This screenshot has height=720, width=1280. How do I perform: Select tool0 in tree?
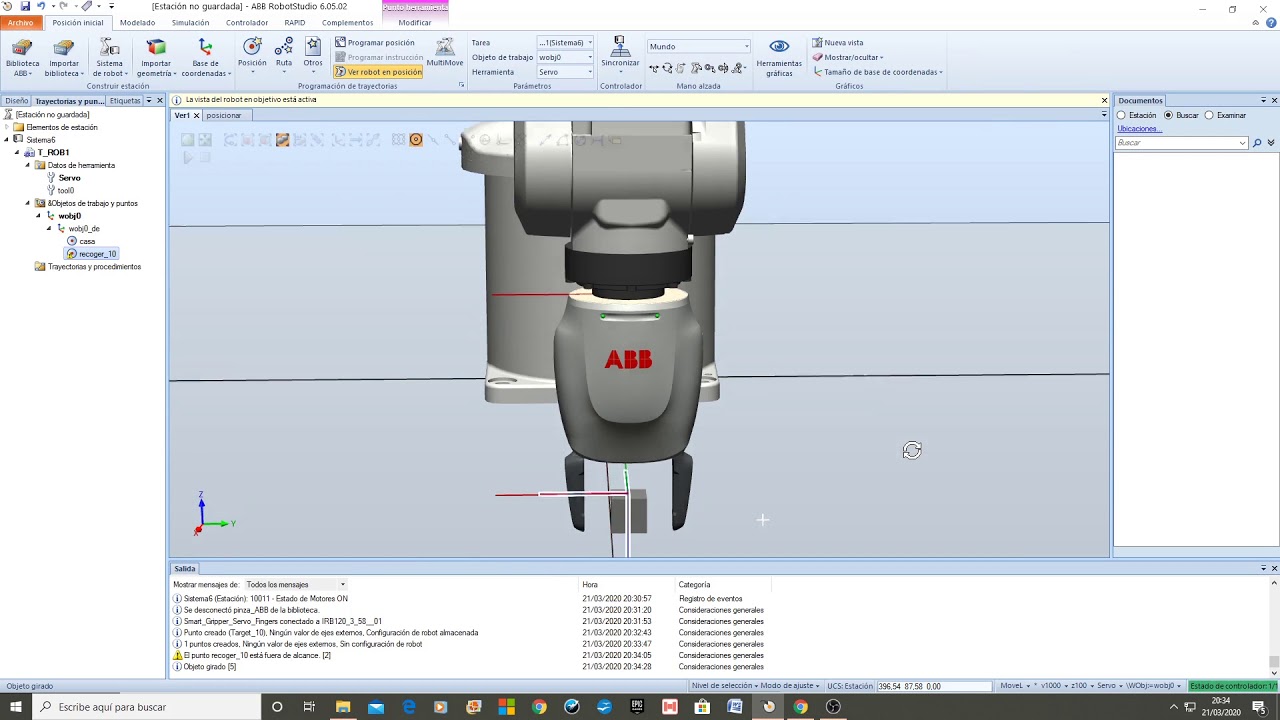(60, 190)
